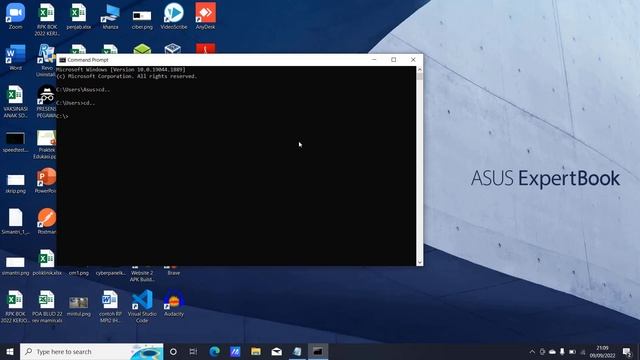Click the Command Prompt taskbar button
Screen dimensions: 640x360
(318, 351)
